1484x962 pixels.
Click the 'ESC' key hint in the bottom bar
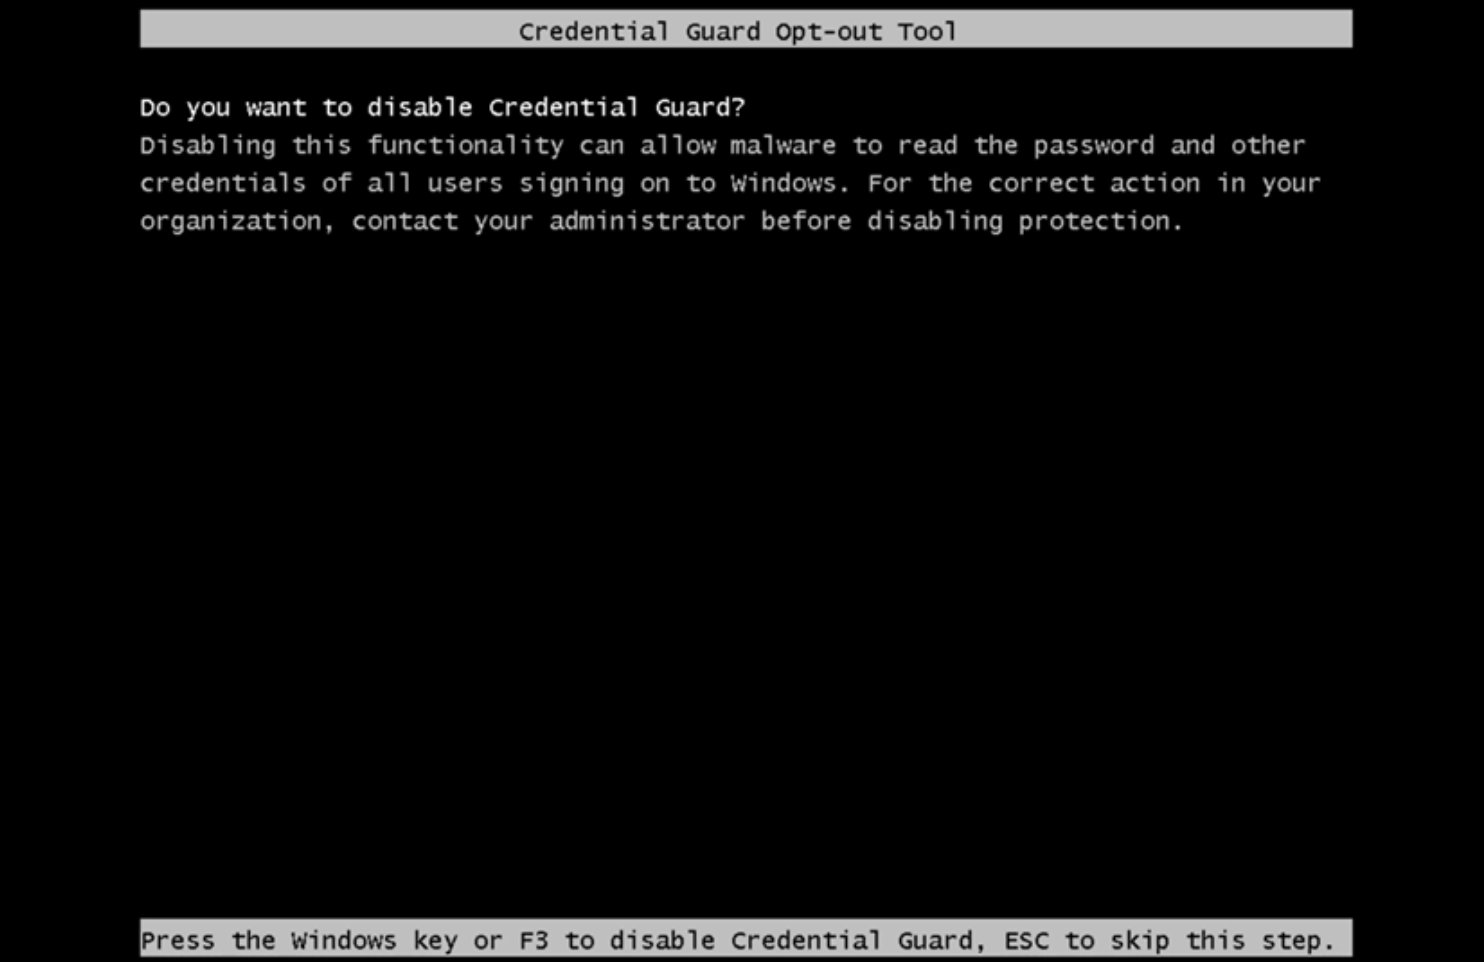(x=1025, y=941)
